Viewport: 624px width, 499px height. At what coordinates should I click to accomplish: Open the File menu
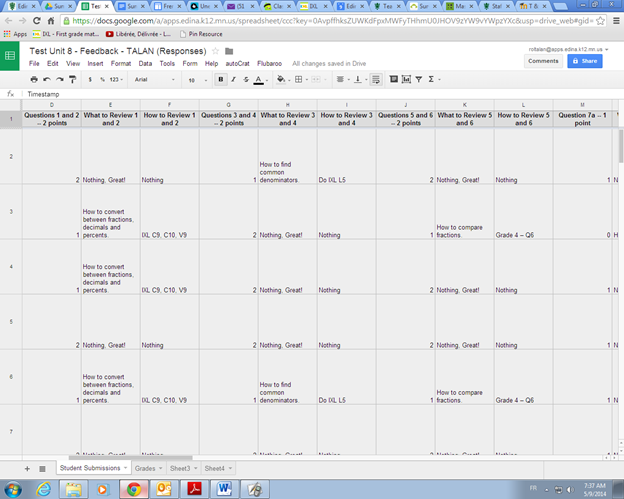[34, 64]
